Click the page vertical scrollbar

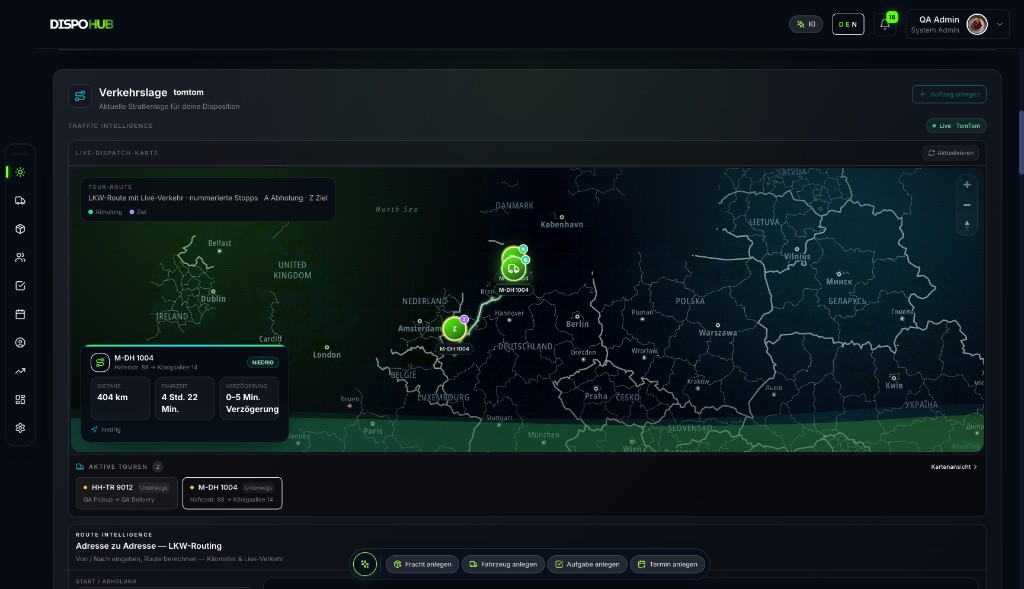pyautogui.click(x=1020, y=142)
